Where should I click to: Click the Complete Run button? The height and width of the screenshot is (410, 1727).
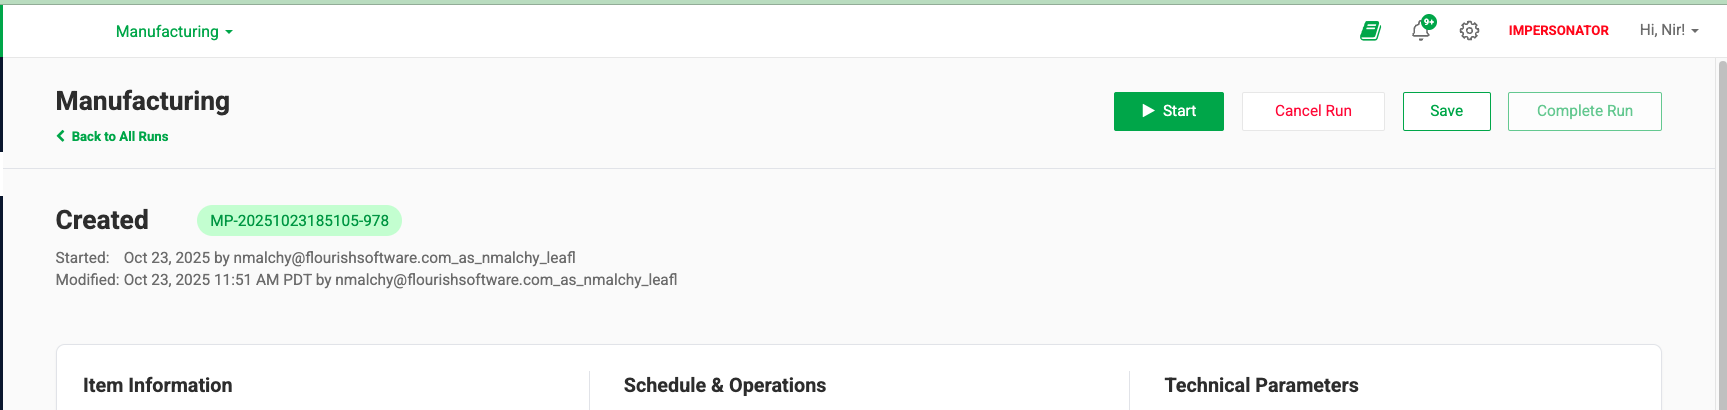click(1584, 111)
